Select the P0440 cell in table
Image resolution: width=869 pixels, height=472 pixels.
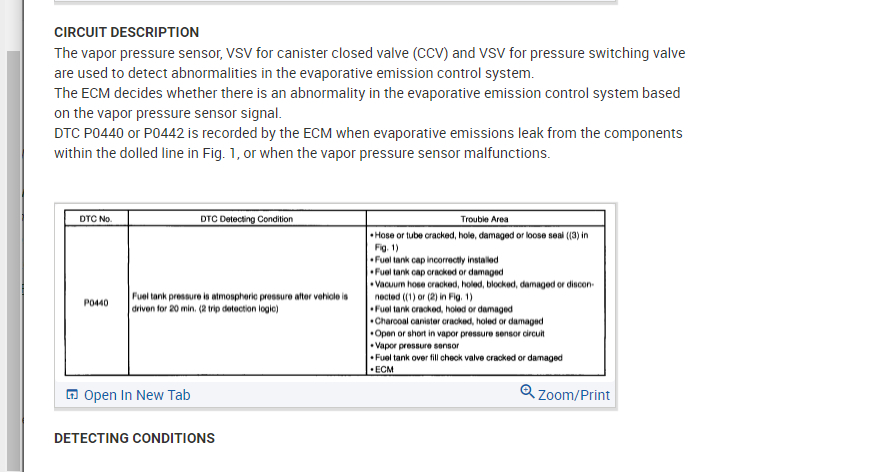click(x=97, y=302)
